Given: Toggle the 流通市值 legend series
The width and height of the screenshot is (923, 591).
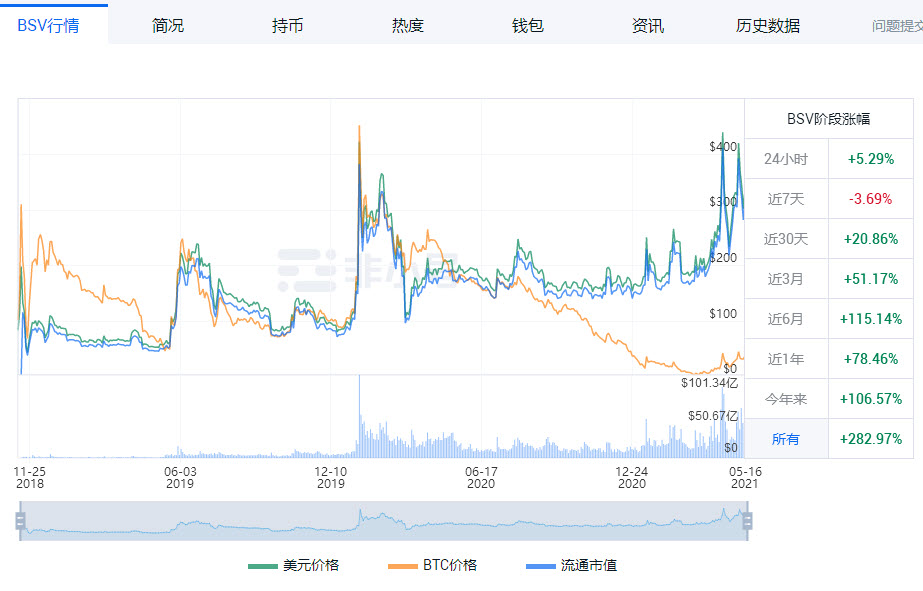Looking at the screenshot, I should 572,565.
